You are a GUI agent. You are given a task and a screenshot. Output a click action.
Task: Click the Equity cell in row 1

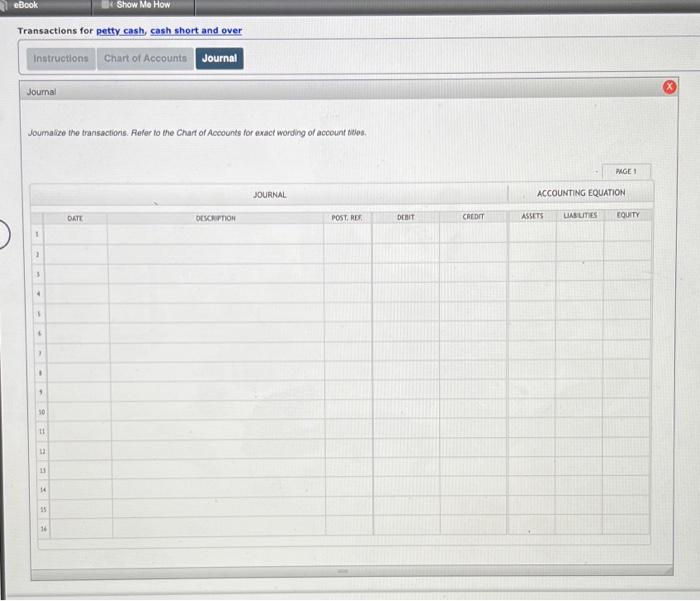point(627,232)
